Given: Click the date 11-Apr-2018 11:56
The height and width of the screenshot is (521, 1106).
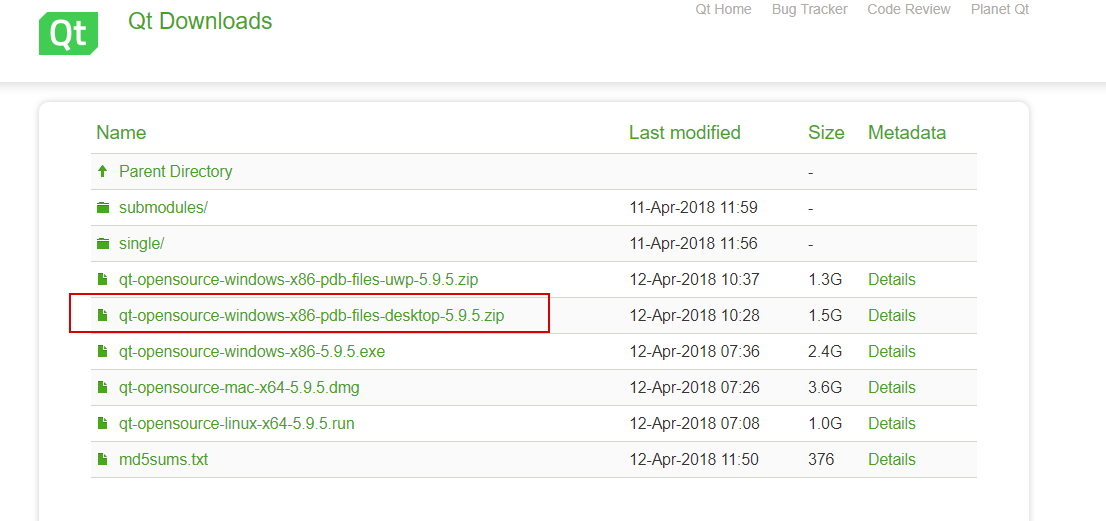Looking at the screenshot, I should pos(693,244).
